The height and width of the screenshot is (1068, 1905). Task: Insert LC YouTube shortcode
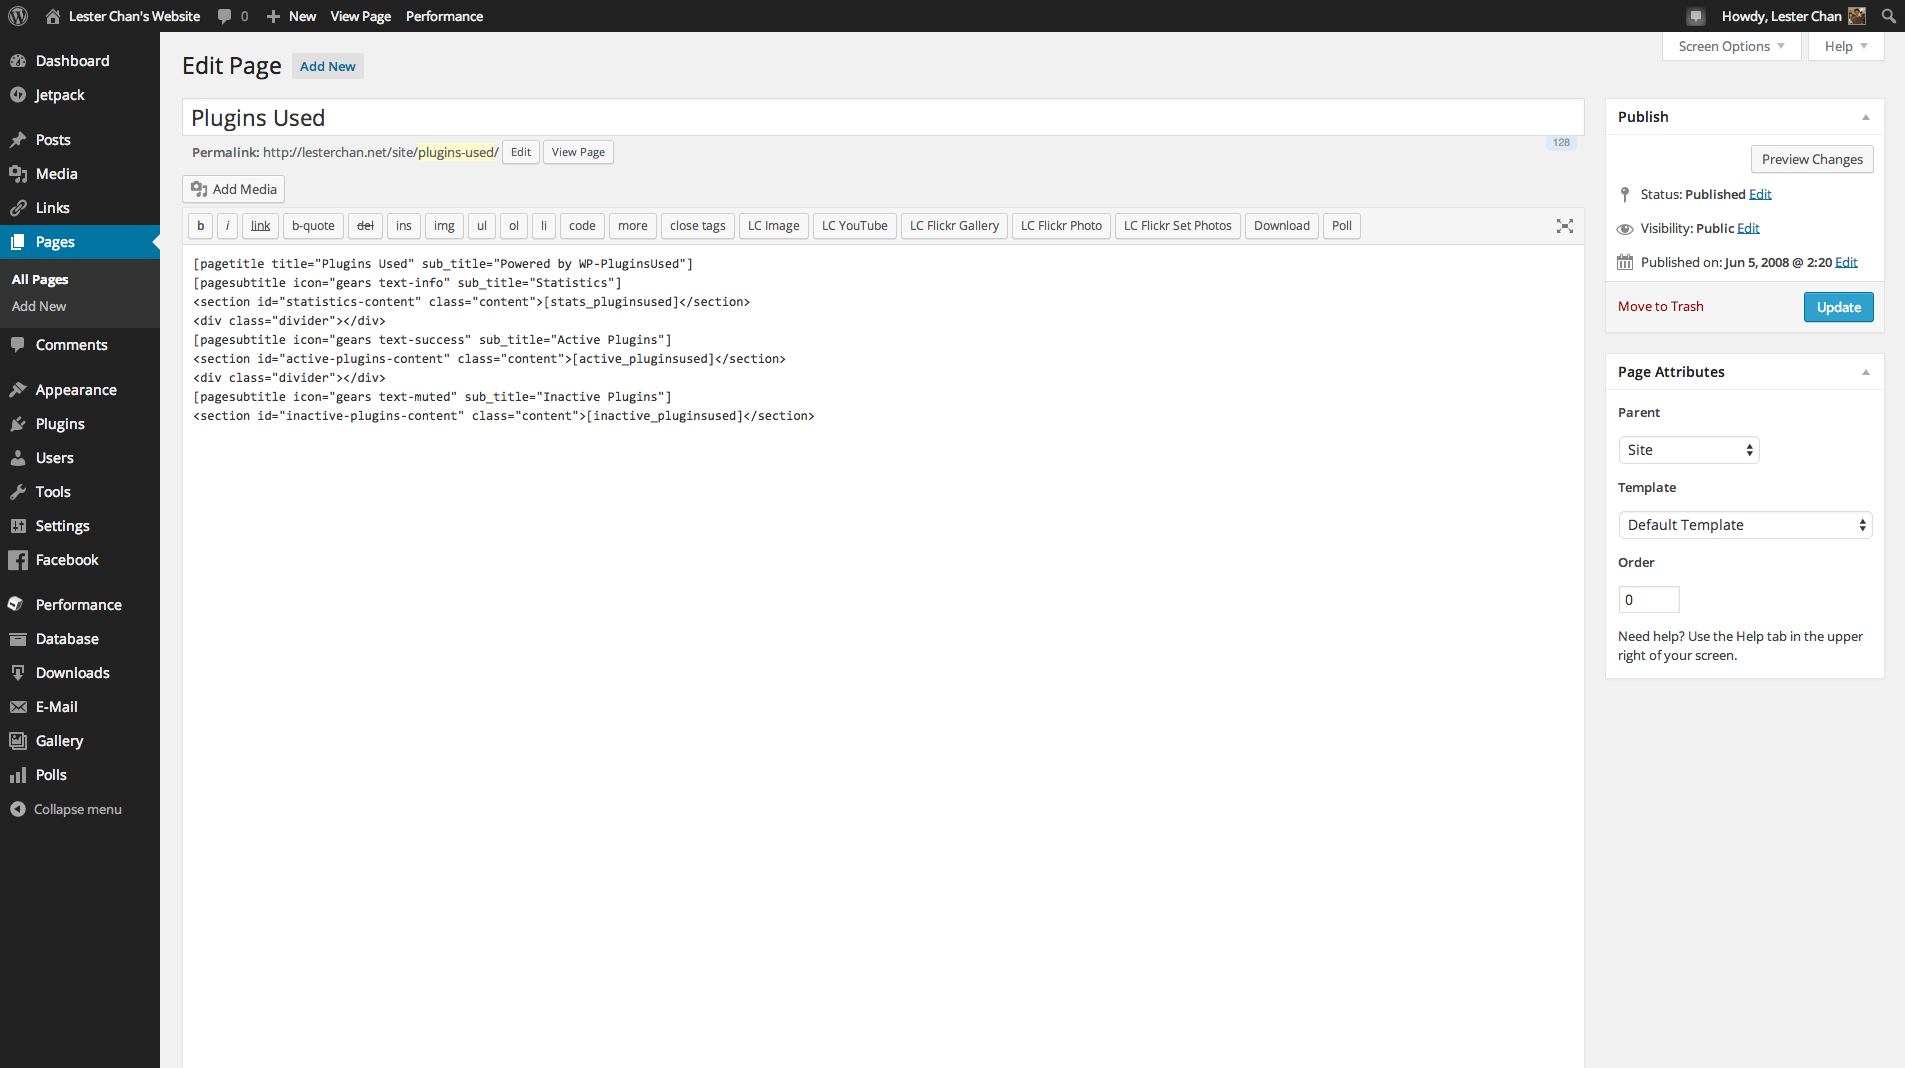[854, 226]
